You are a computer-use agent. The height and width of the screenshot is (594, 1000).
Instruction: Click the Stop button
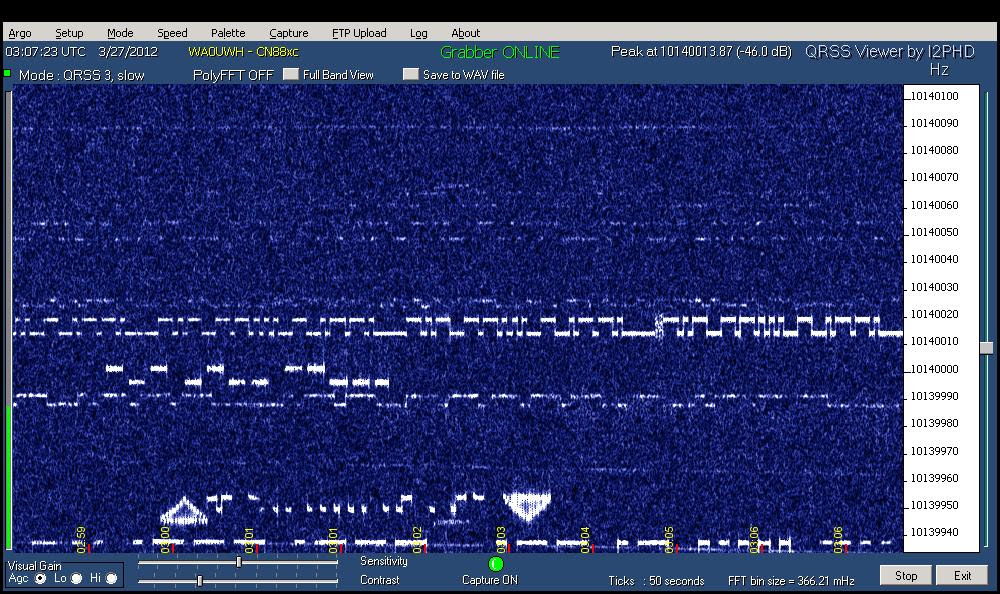click(906, 575)
